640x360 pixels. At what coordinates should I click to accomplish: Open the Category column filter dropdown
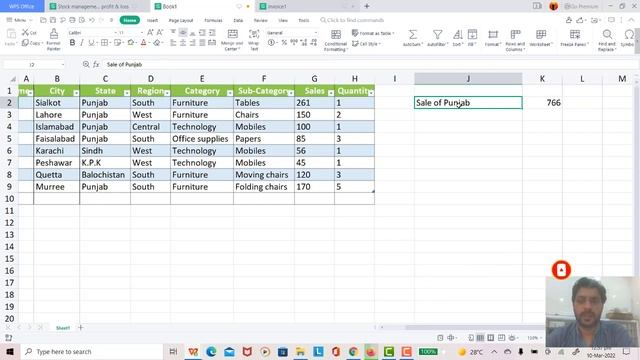tap(230, 93)
